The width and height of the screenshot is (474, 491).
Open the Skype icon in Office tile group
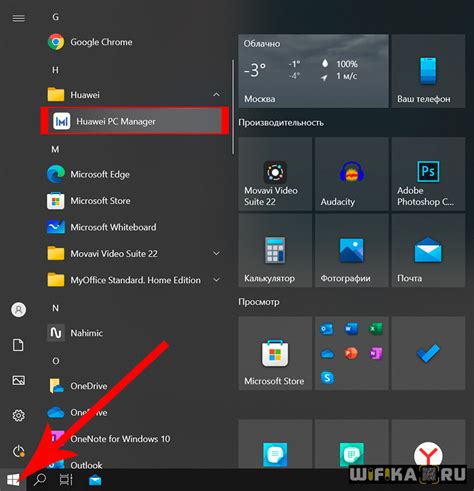327,378
